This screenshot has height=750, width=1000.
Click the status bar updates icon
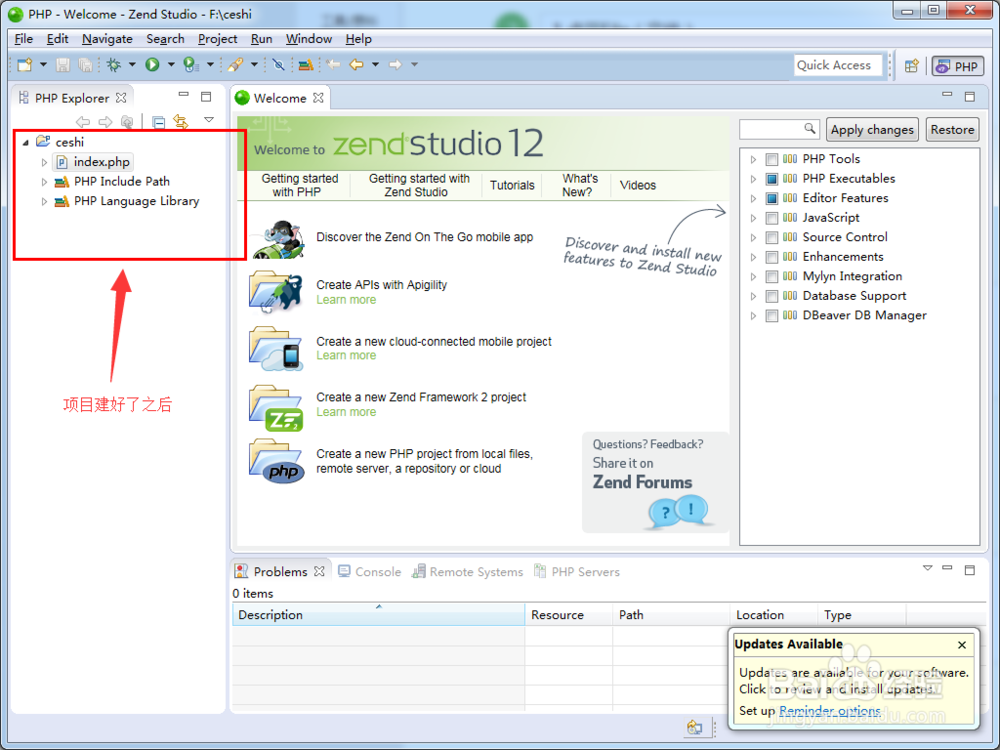tap(695, 727)
